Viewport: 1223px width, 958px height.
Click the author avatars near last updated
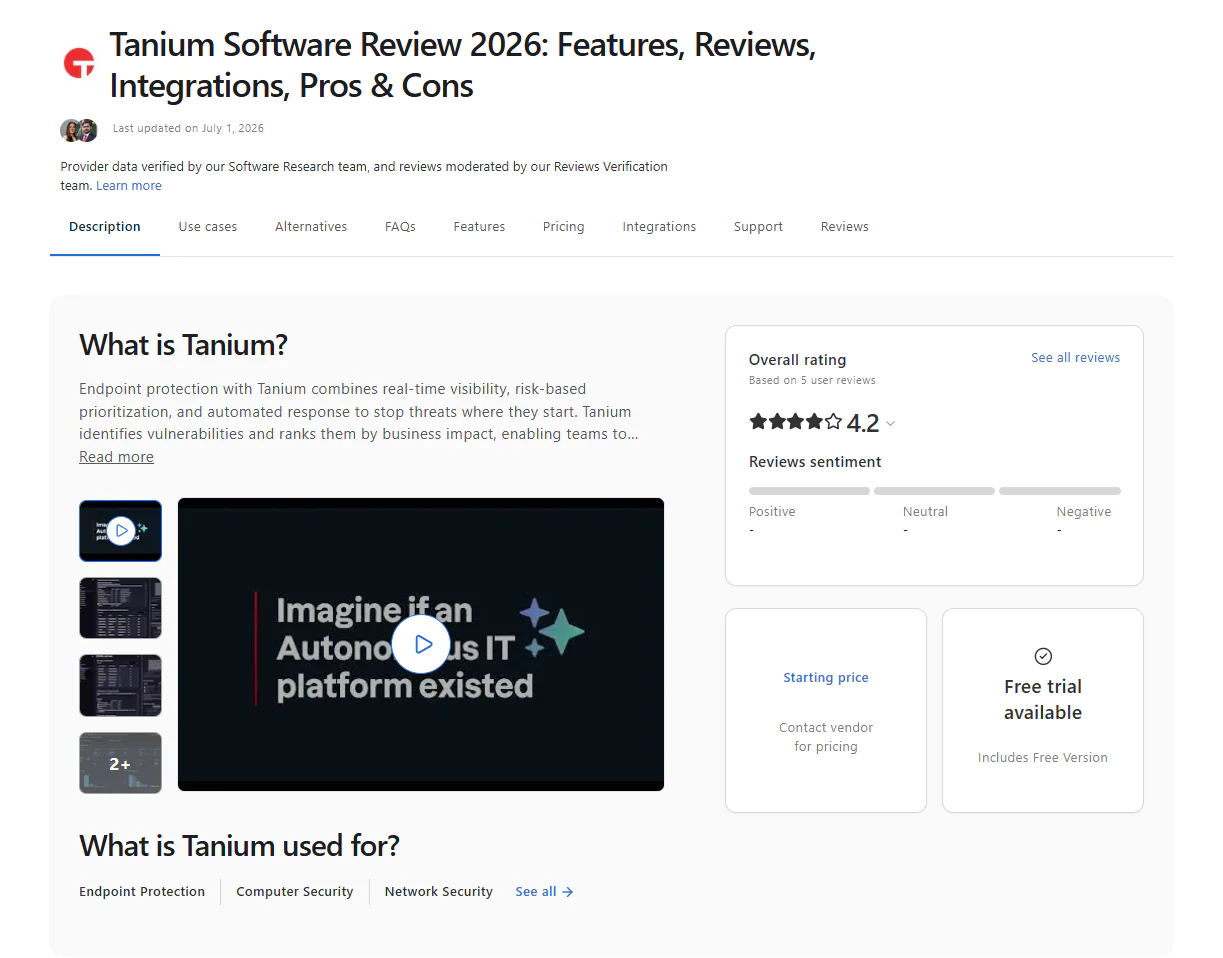(x=79, y=130)
